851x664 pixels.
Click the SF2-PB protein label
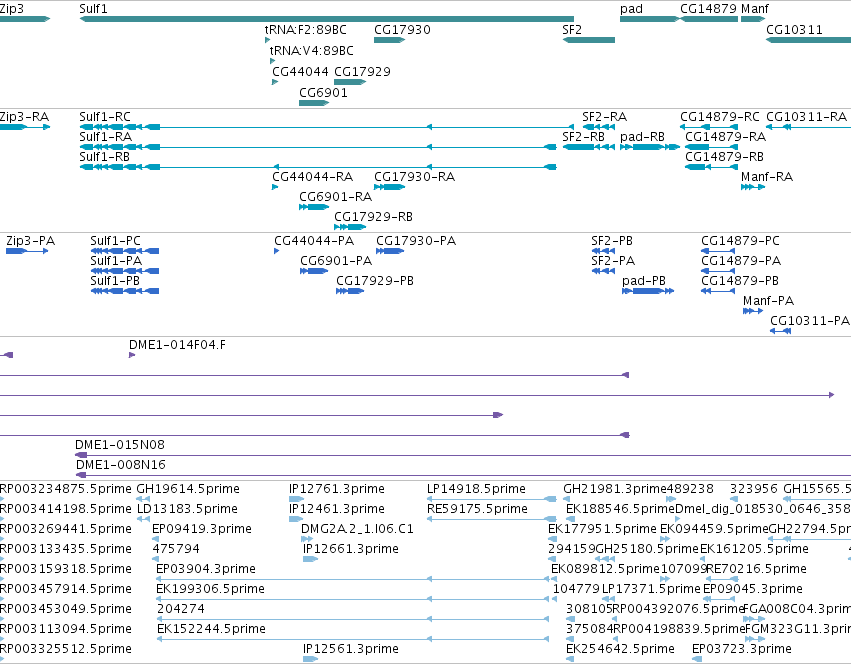pos(612,241)
